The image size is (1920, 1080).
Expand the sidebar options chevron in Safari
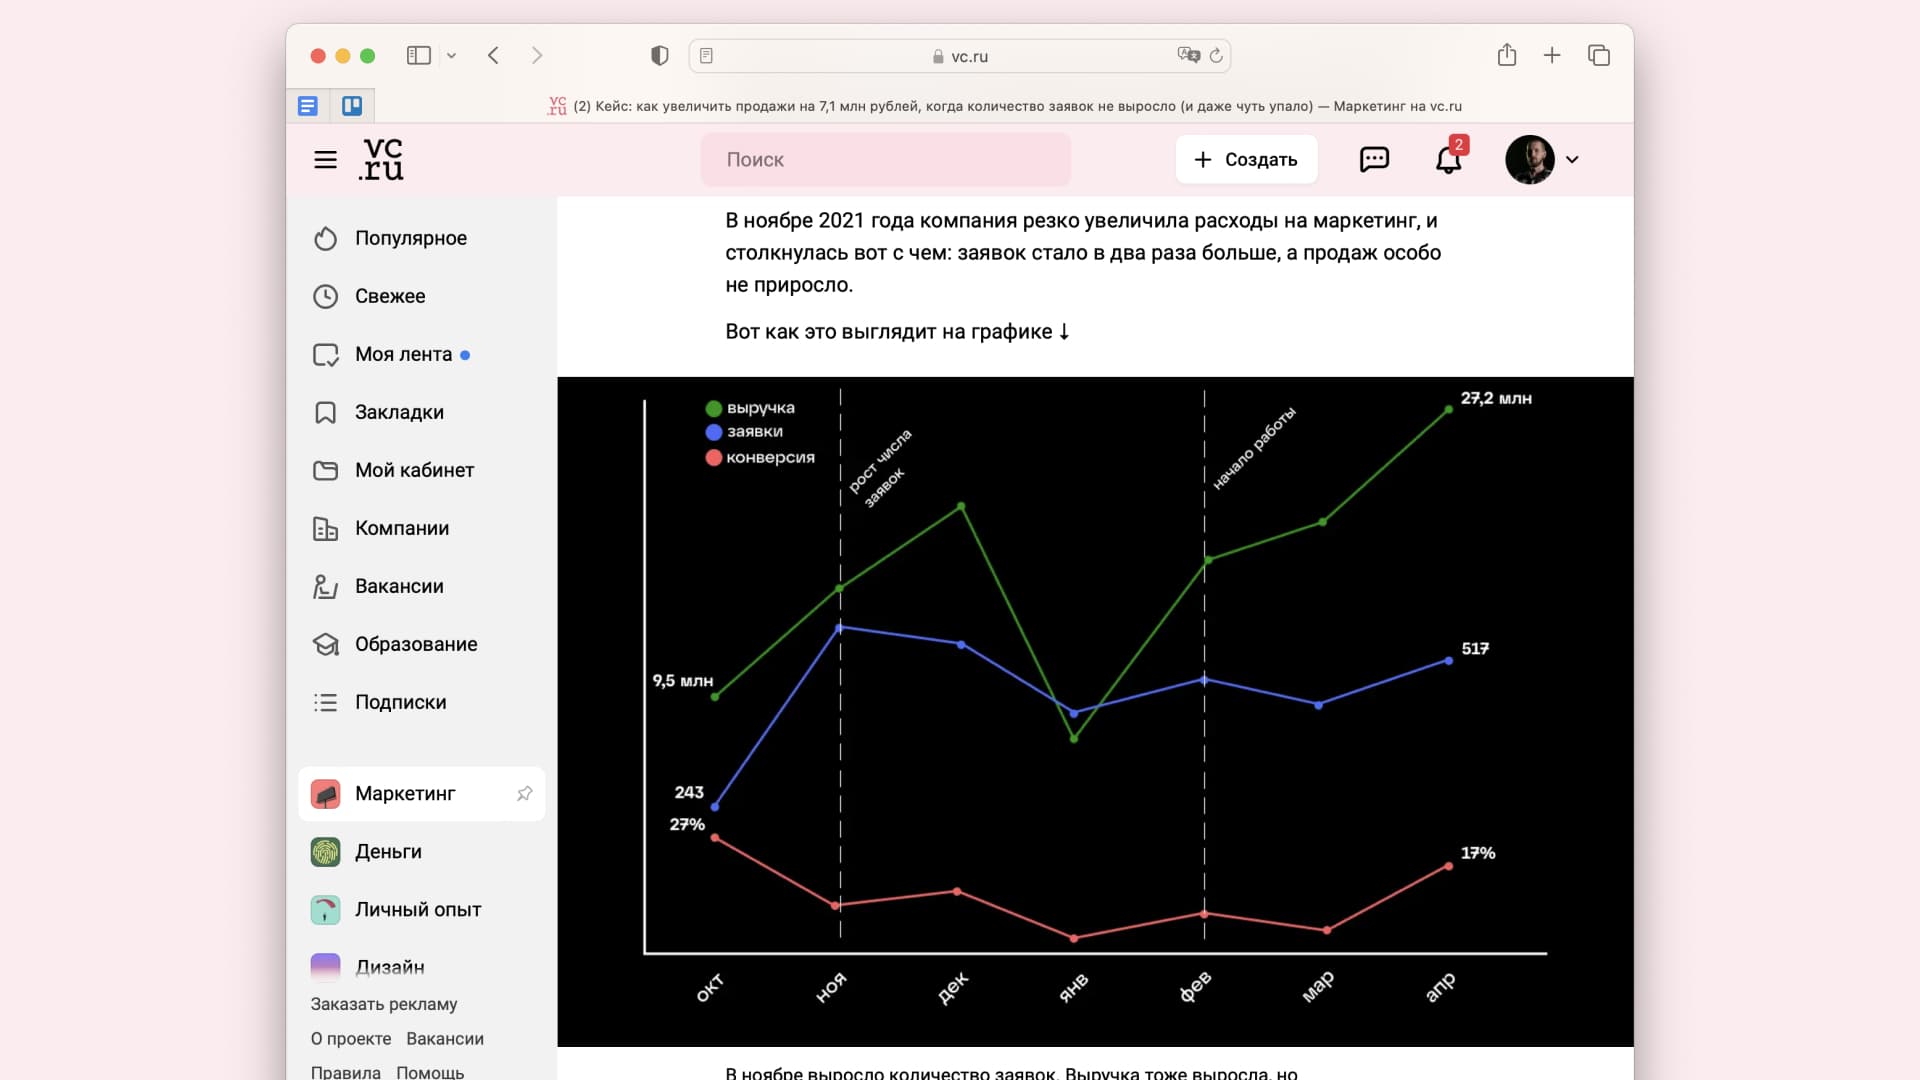(451, 56)
